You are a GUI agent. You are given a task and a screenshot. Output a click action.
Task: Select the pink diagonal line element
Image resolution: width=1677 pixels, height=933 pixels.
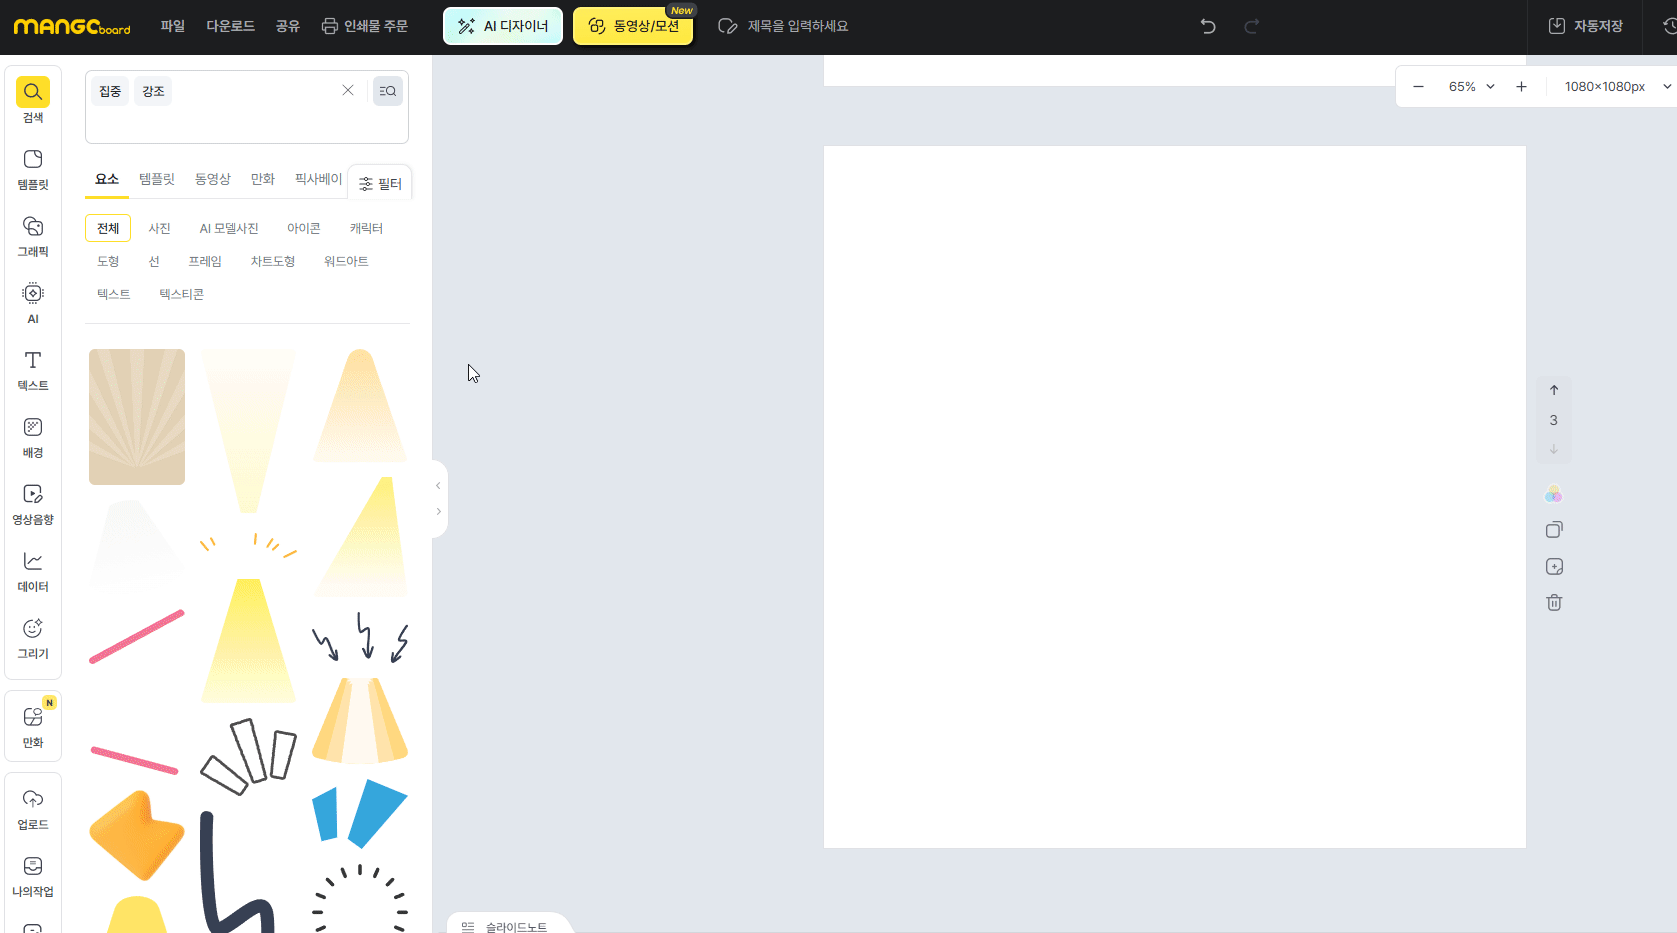(137, 637)
